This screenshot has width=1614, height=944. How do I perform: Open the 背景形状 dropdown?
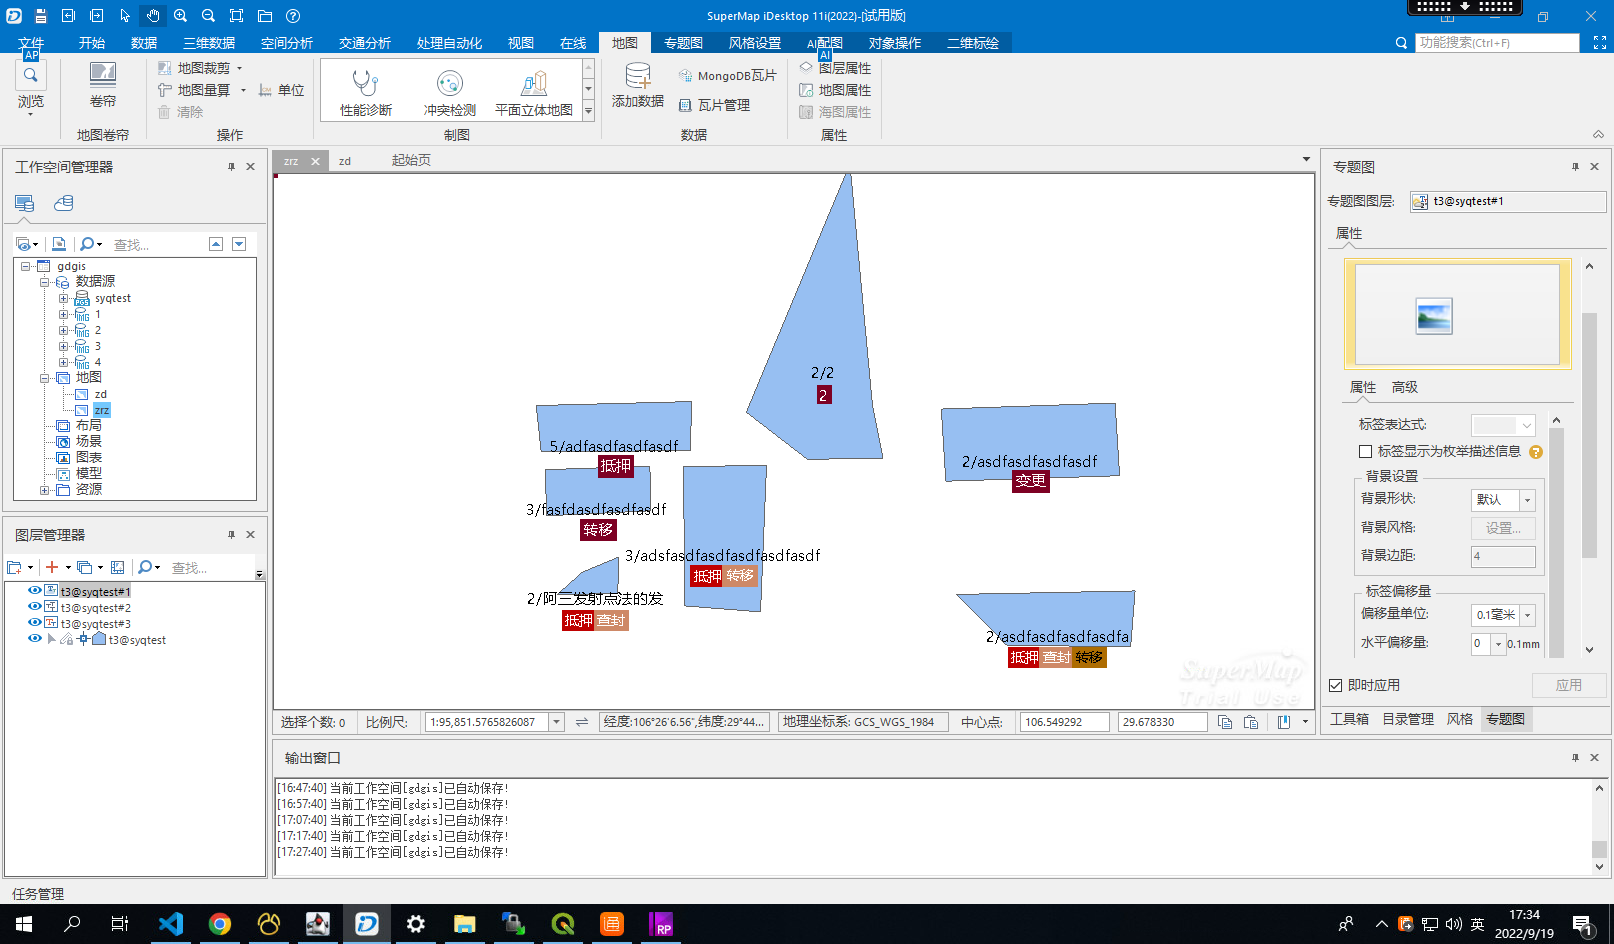[x=1527, y=500]
